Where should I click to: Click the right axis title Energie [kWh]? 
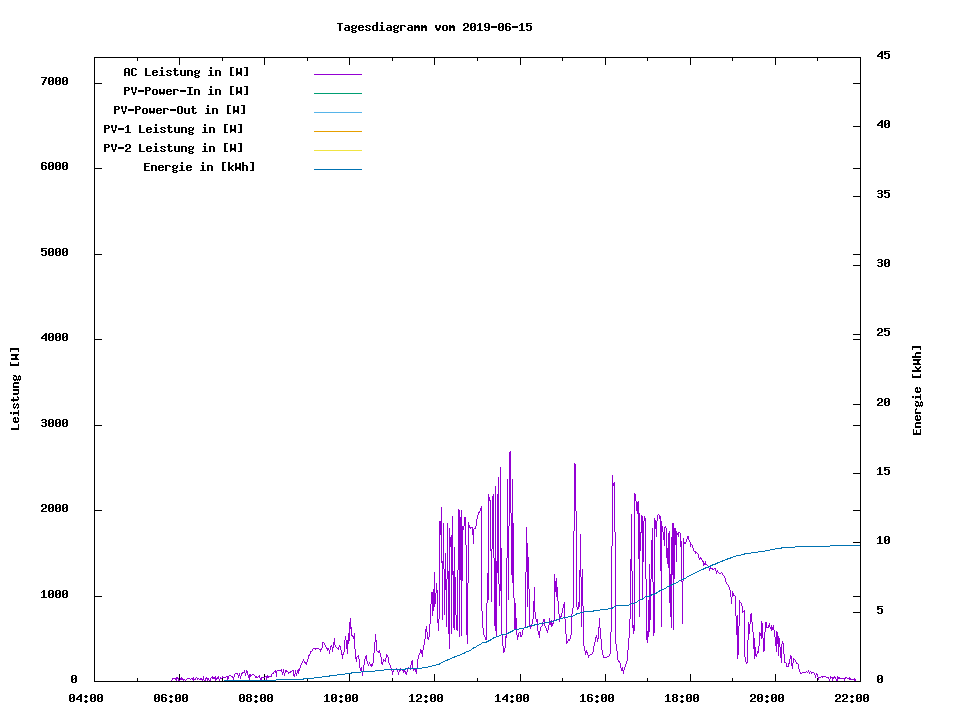[x=917, y=390]
